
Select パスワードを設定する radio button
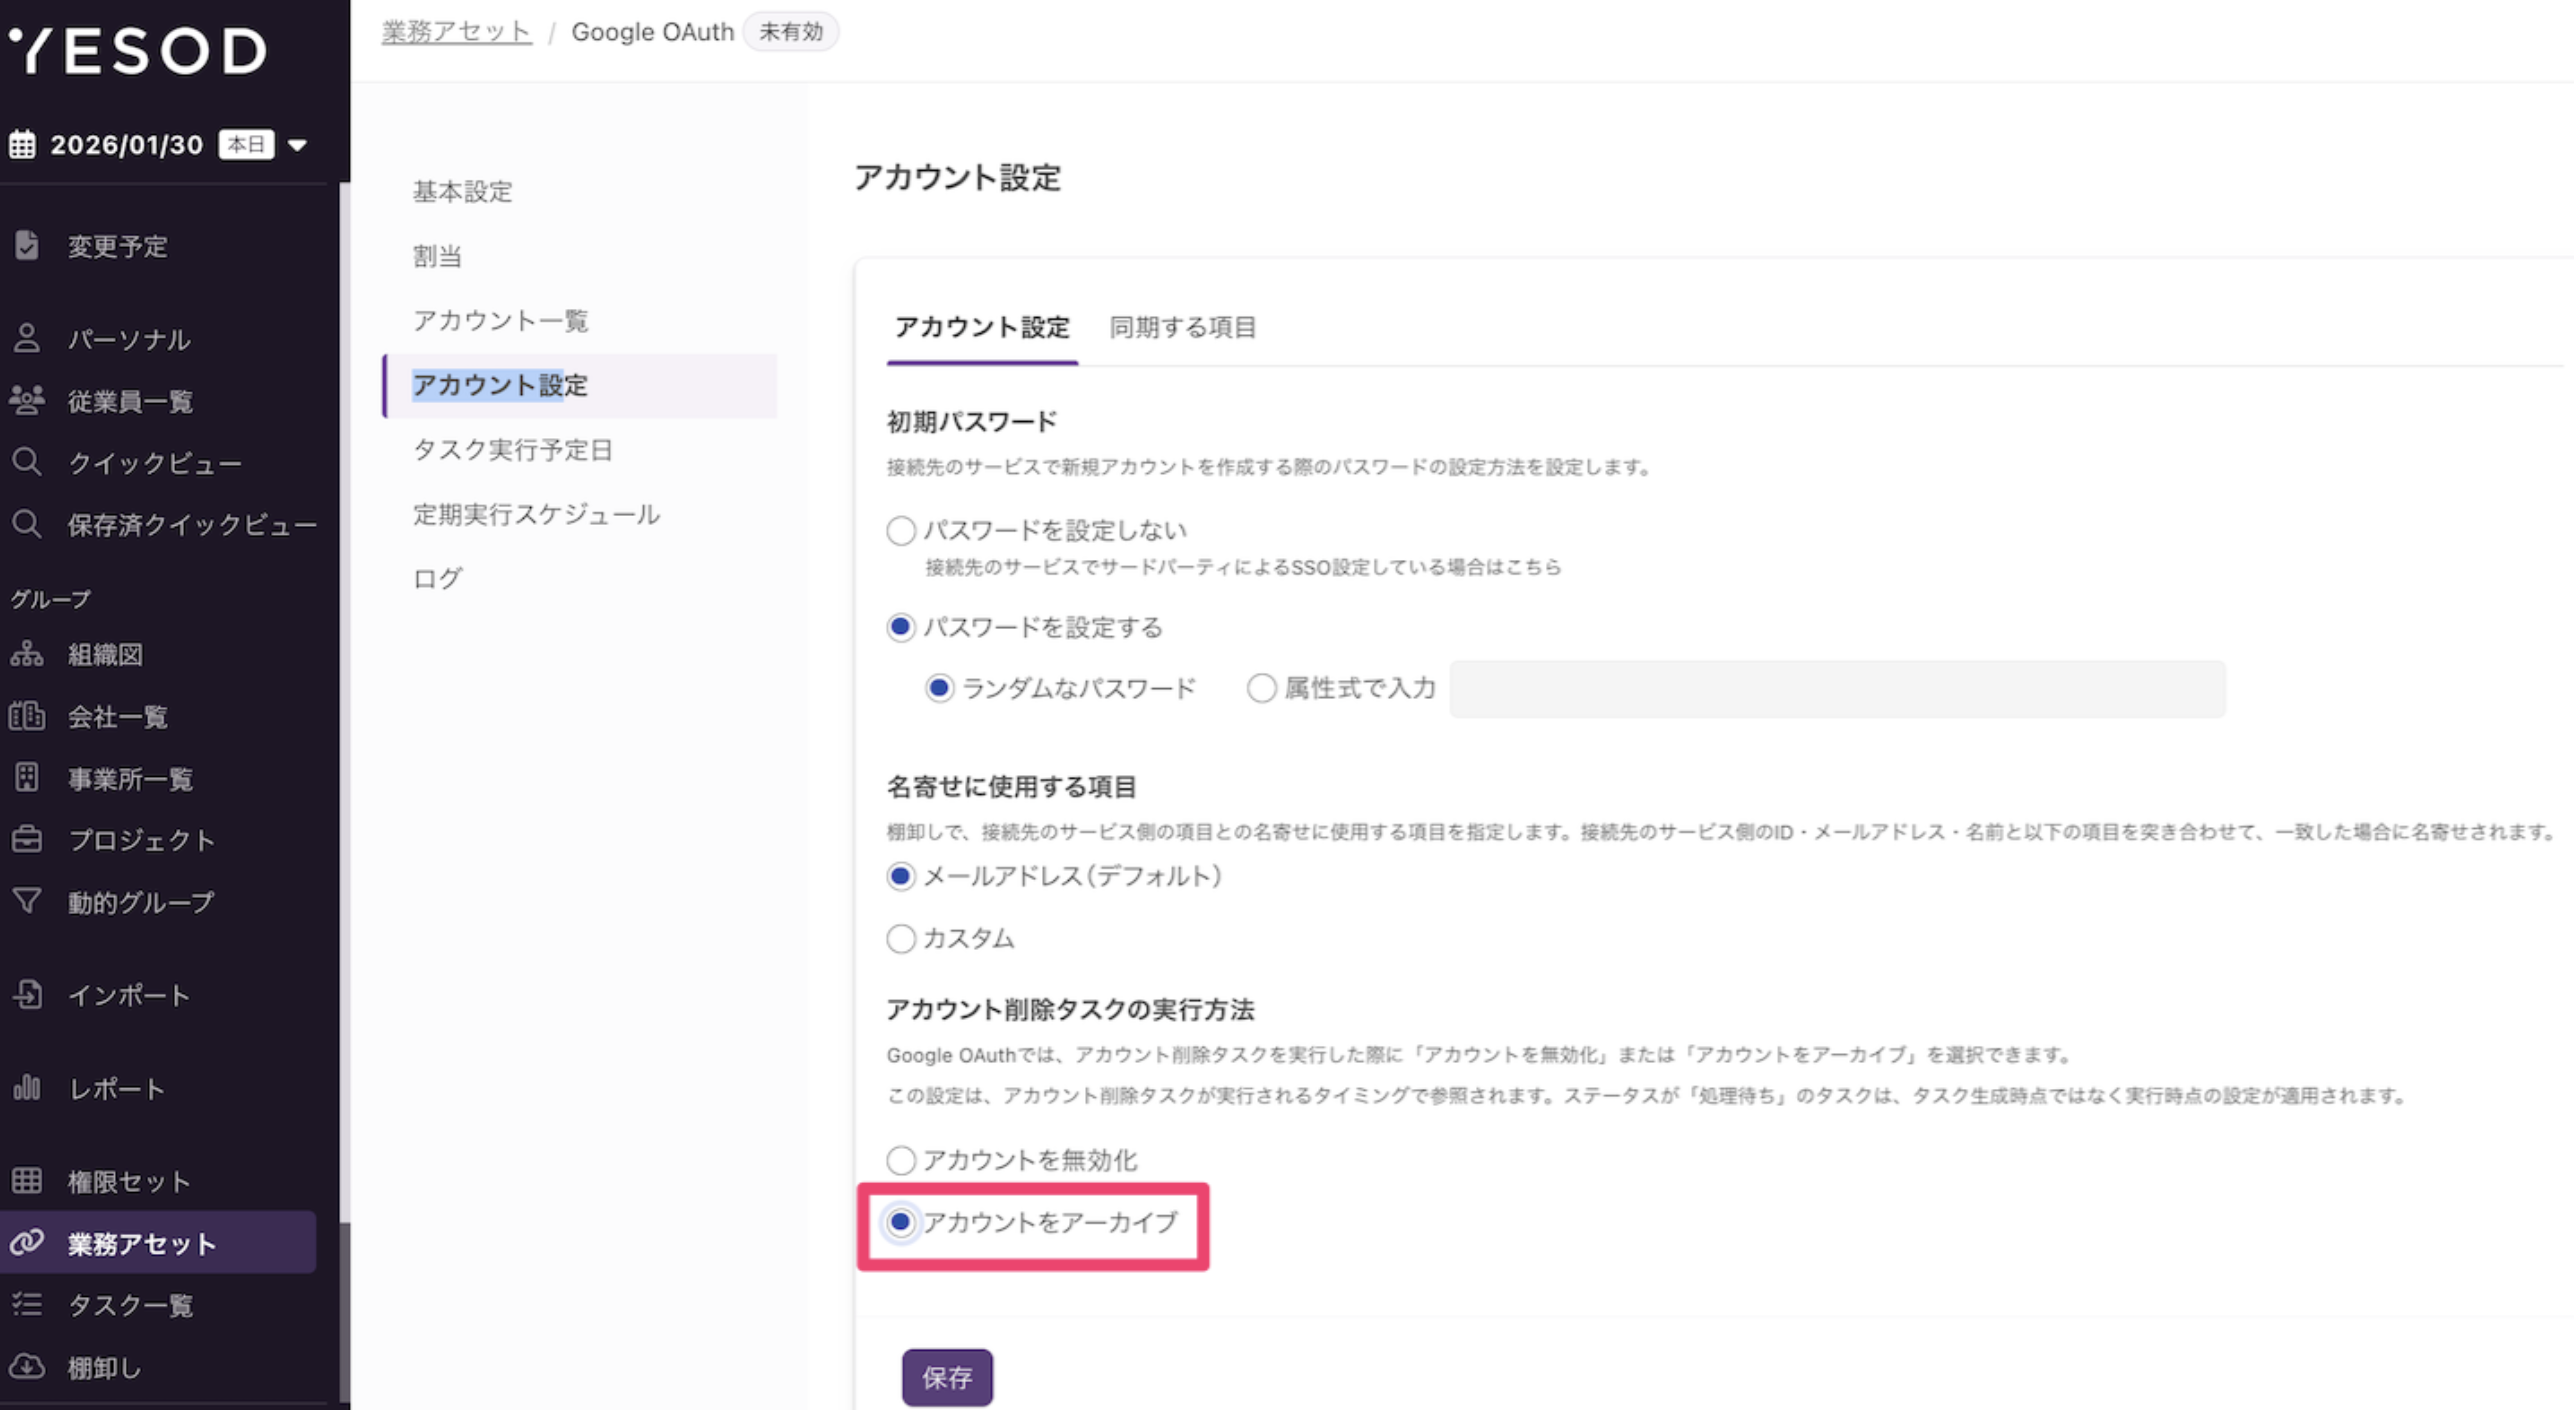[901, 627]
